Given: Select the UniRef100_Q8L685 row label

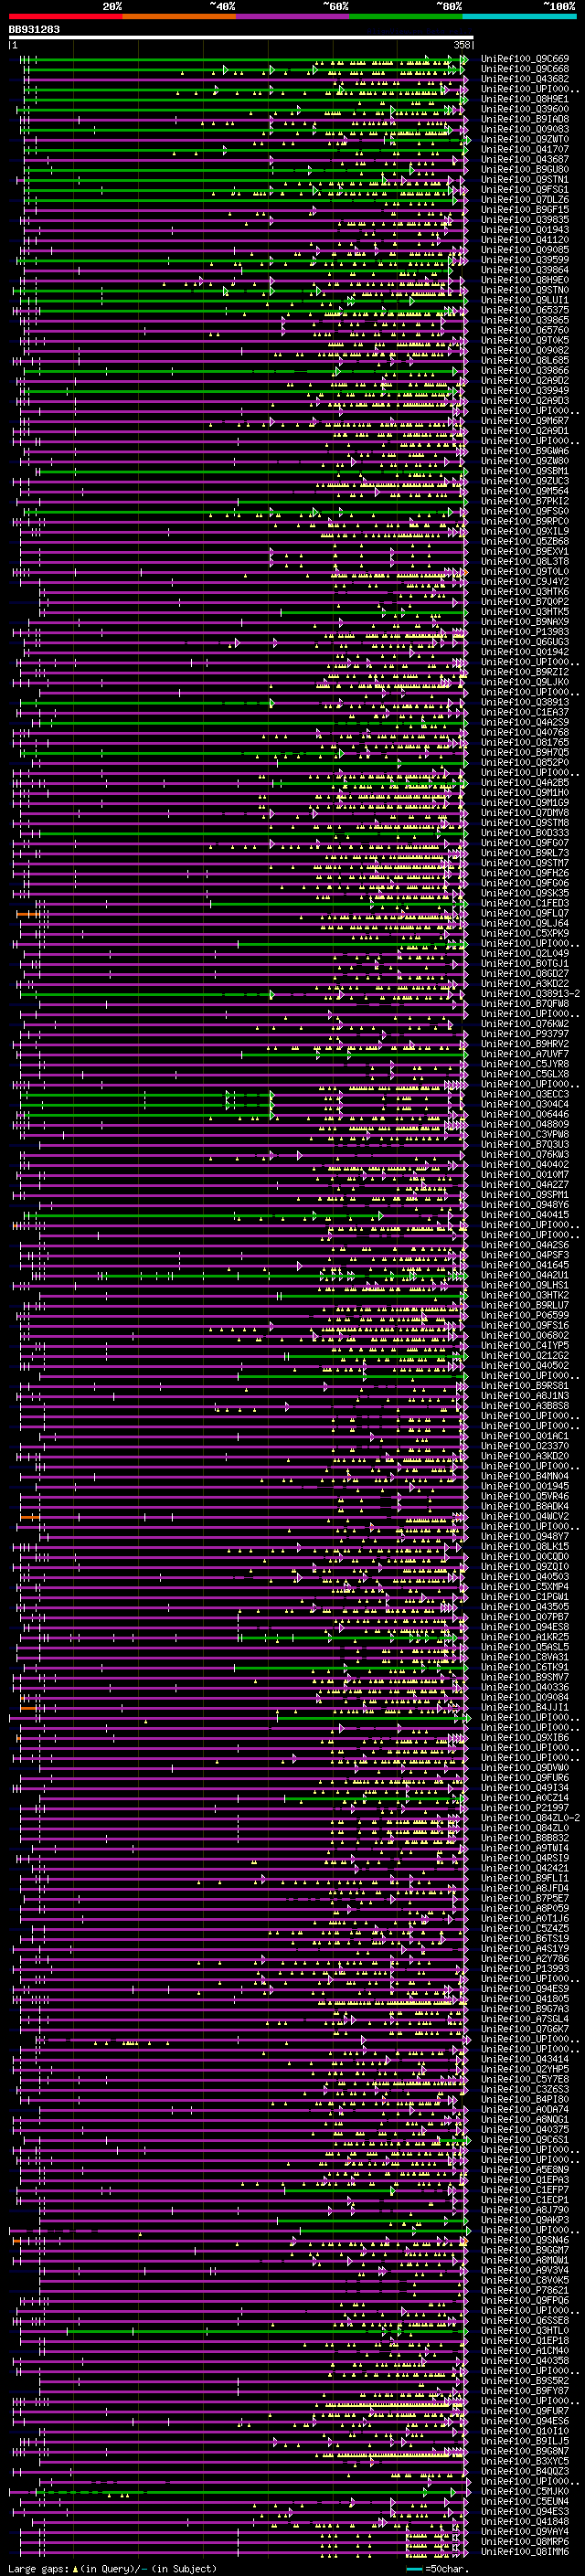Looking at the screenshot, I should tap(525, 360).
